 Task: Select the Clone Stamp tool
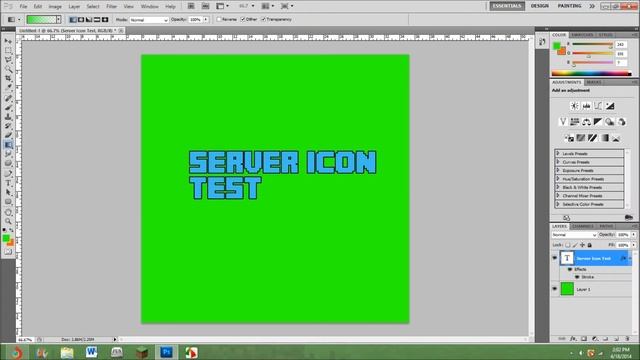(8, 117)
